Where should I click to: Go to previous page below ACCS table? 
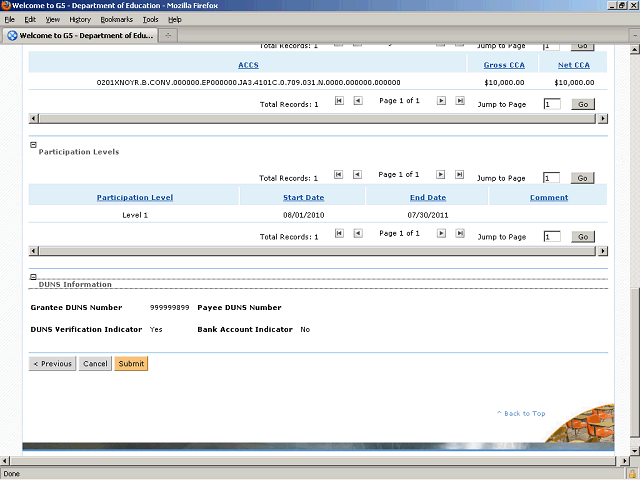(358, 101)
